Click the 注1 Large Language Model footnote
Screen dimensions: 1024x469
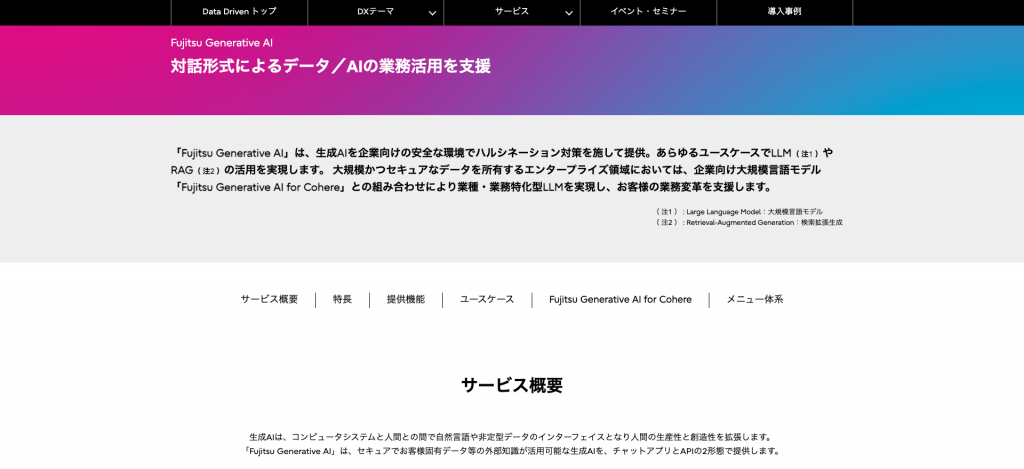coord(739,212)
